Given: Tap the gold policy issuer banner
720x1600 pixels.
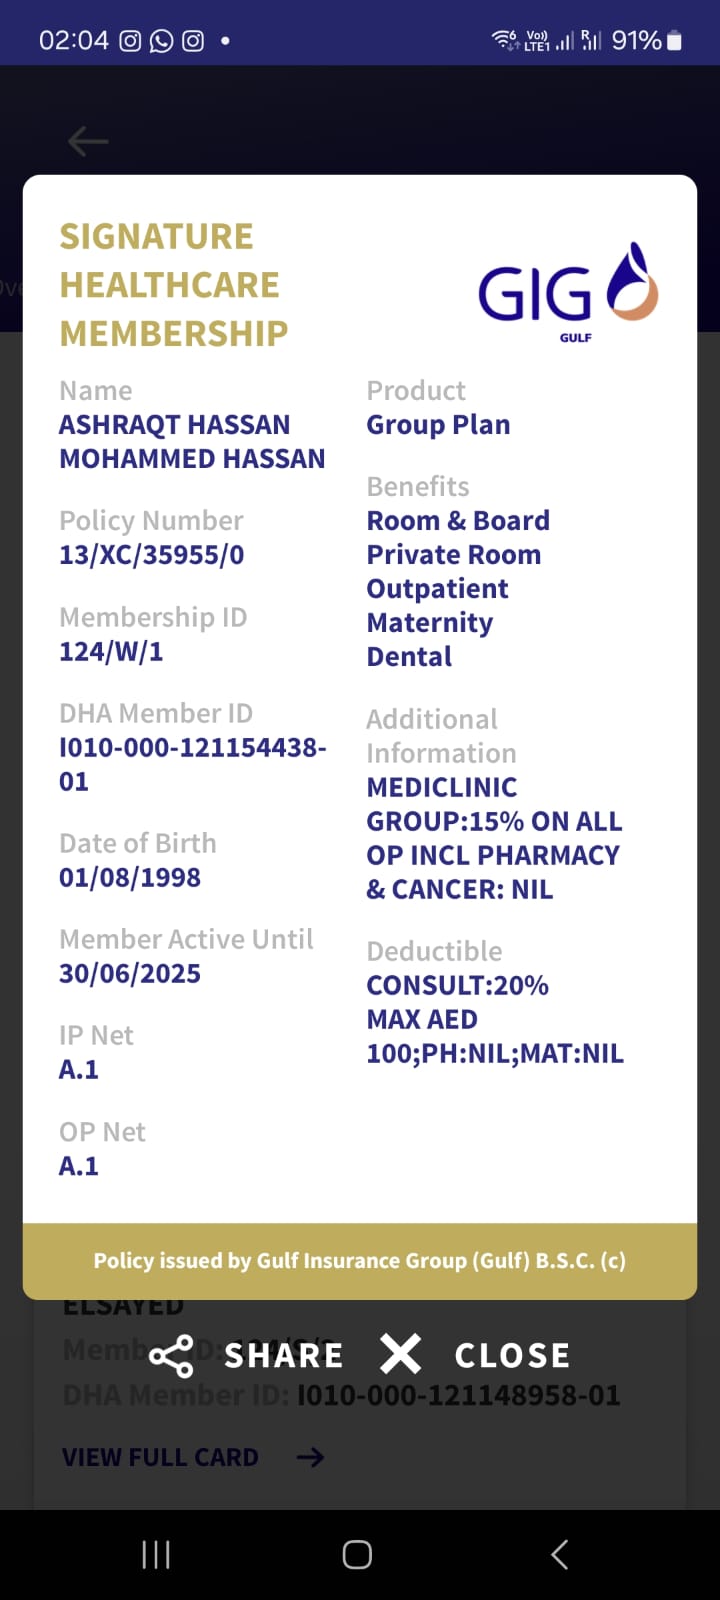Looking at the screenshot, I should [x=360, y=1261].
